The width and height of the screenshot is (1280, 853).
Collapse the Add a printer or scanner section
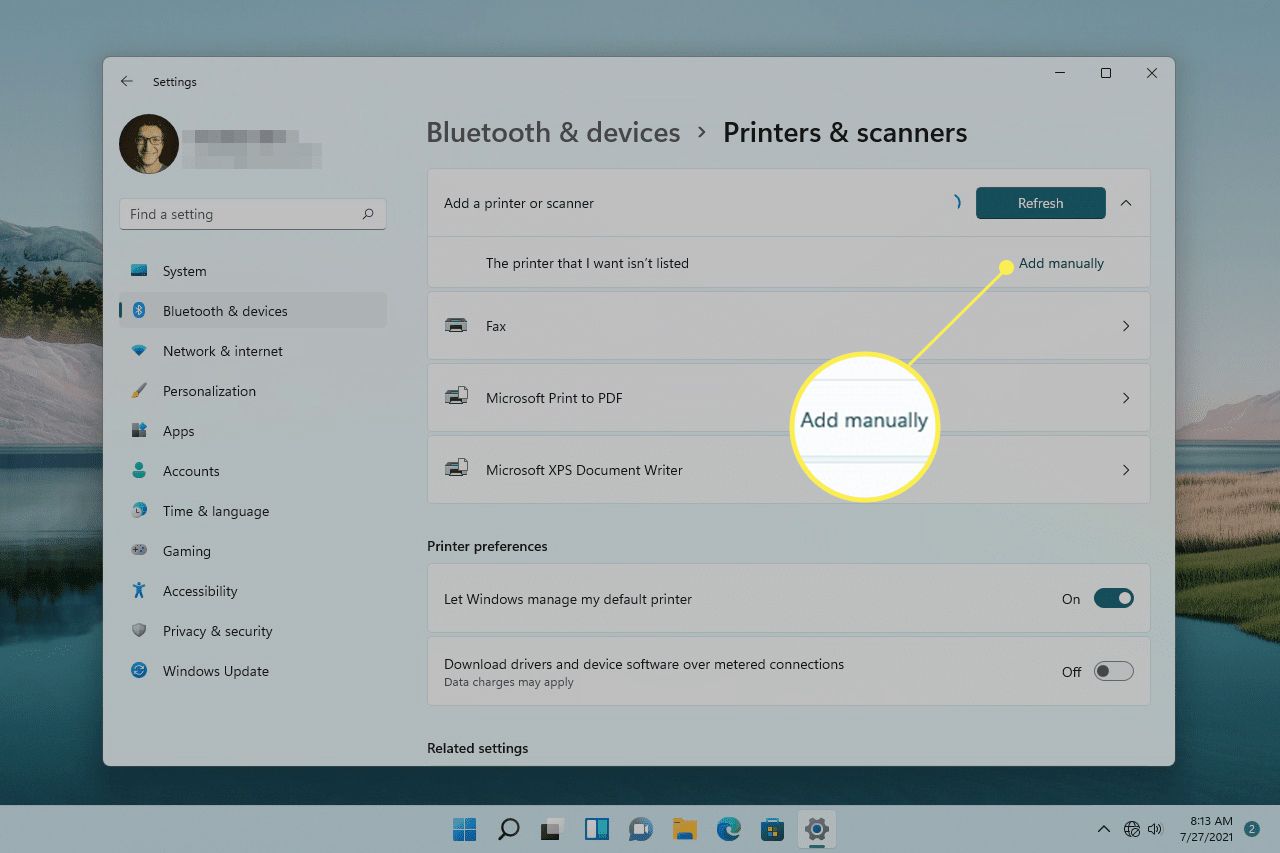[1126, 203]
